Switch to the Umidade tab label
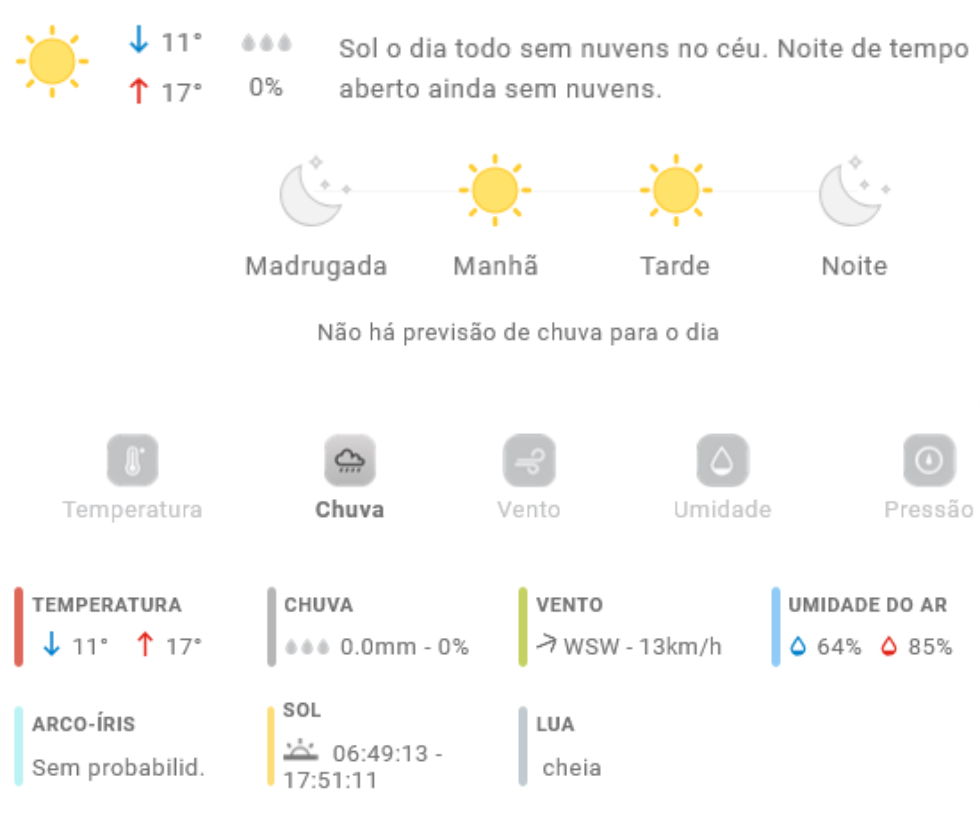Image resolution: width=980 pixels, height=813 pixels. [722, 510]
